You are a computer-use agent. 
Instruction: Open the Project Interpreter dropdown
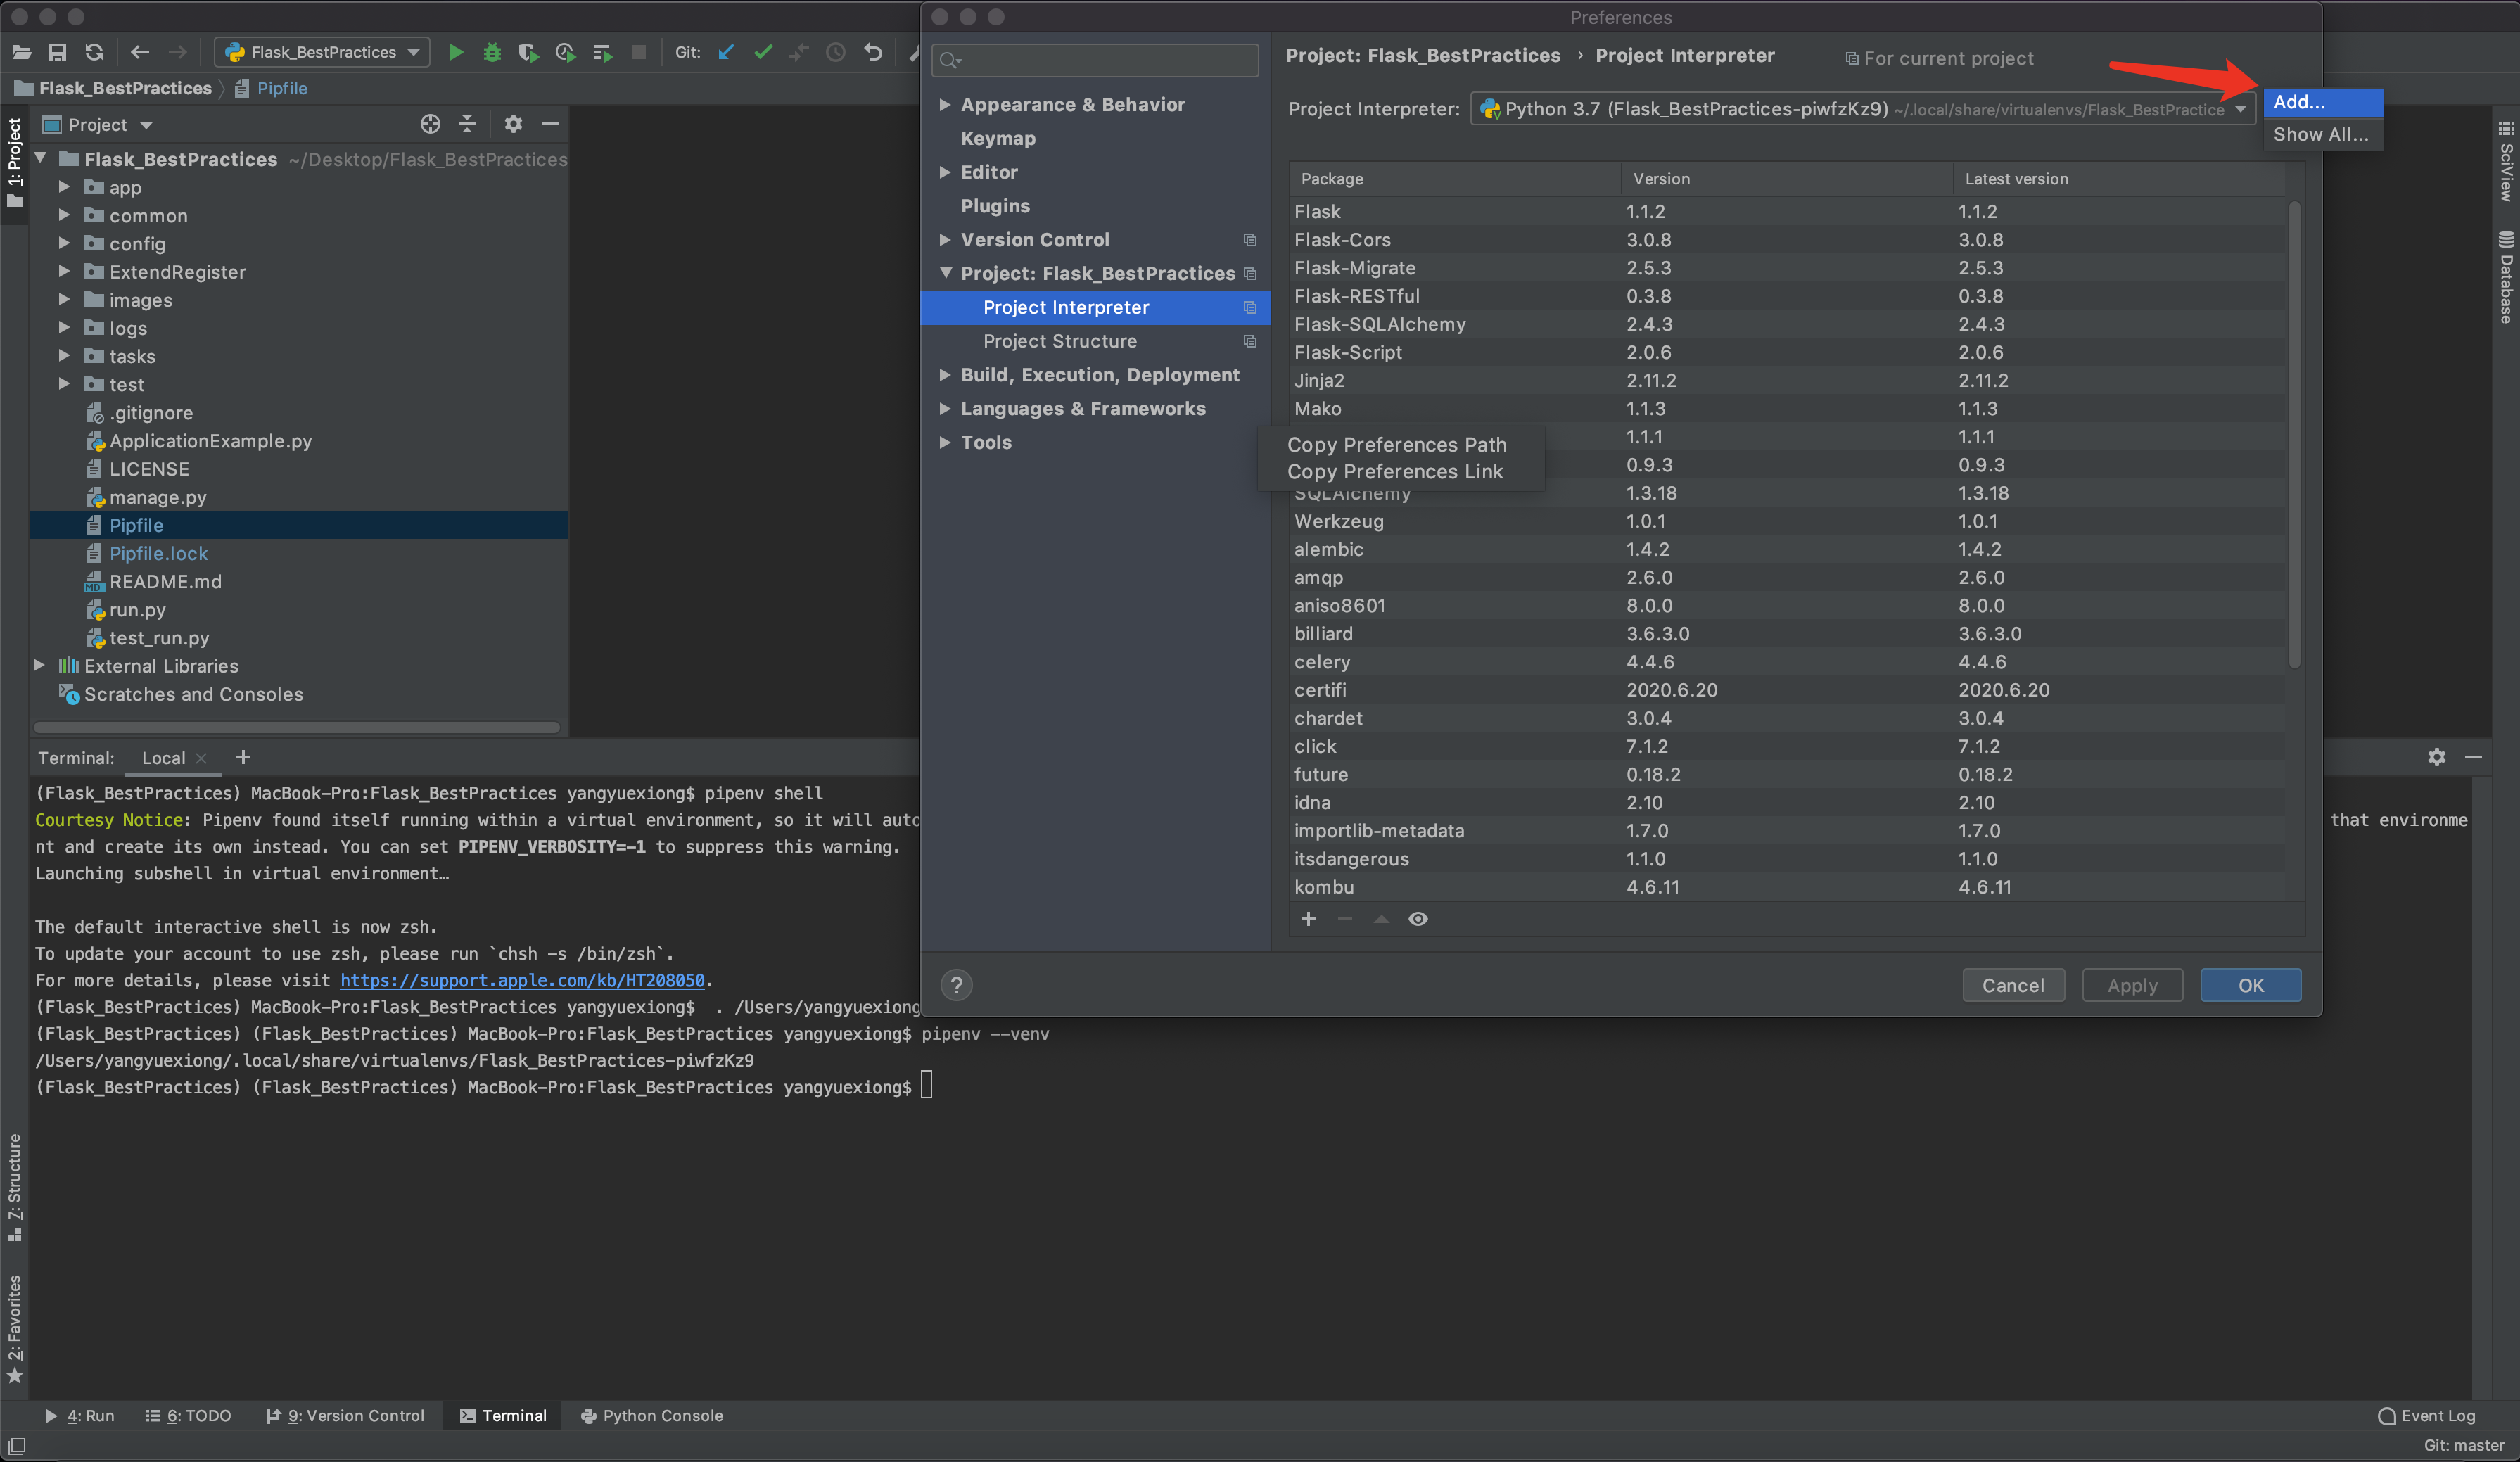pos(2240,109)
